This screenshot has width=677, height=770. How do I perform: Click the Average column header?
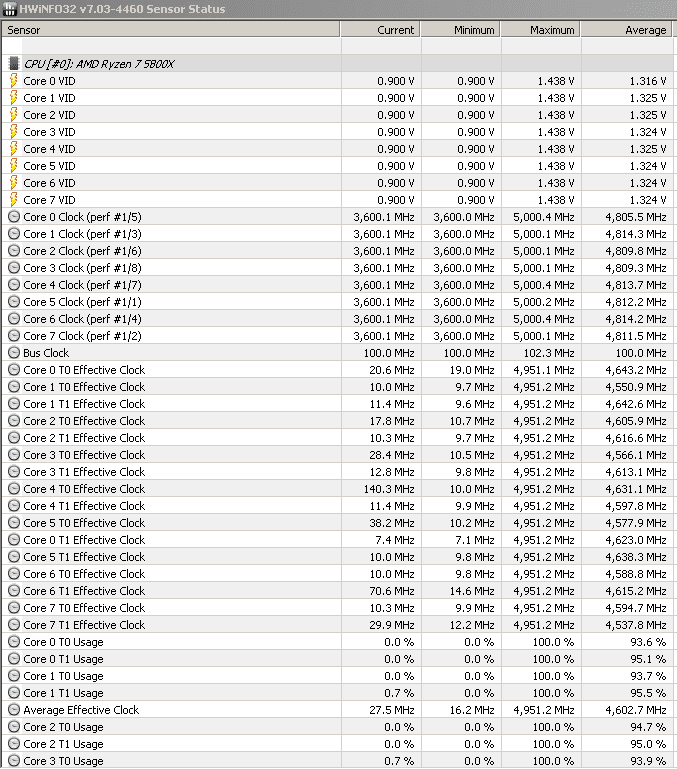coord(626,30)
